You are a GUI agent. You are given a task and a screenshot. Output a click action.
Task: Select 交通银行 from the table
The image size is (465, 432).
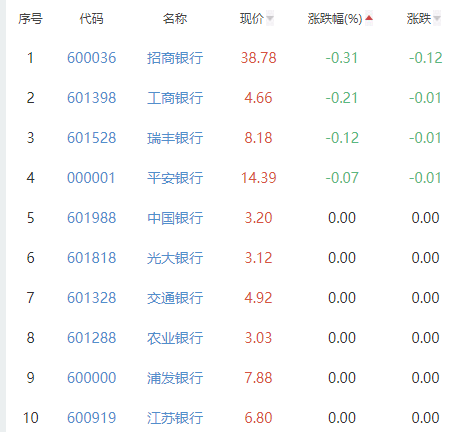click(x=175, y=298)
